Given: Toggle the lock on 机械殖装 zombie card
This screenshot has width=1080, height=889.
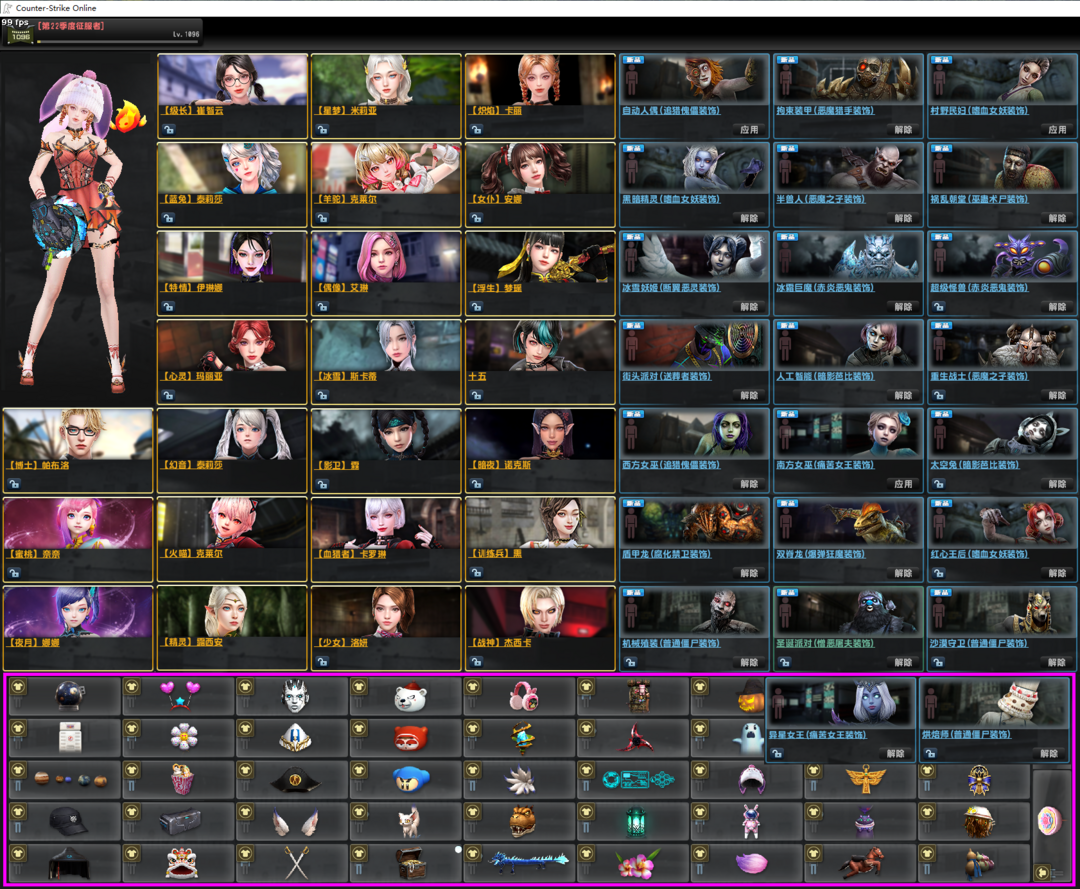Looking at the screenshot, I should [x=630, y=662].
